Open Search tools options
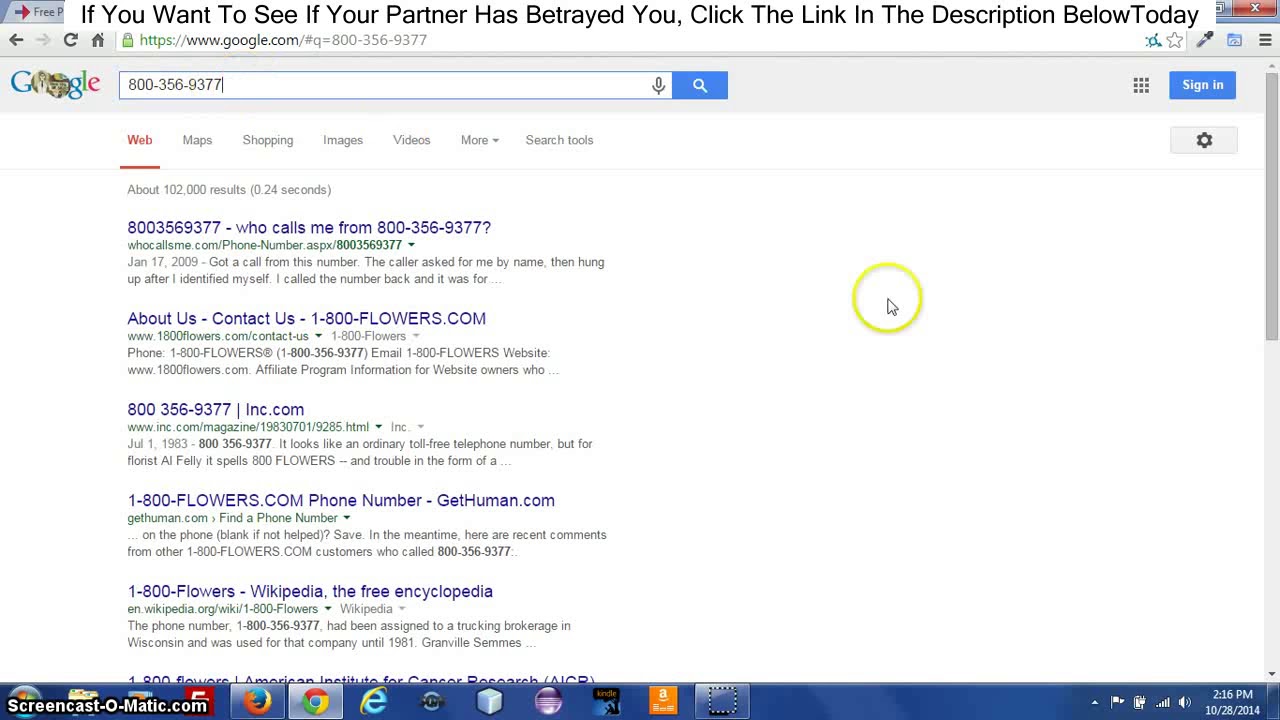 point(559,140)
